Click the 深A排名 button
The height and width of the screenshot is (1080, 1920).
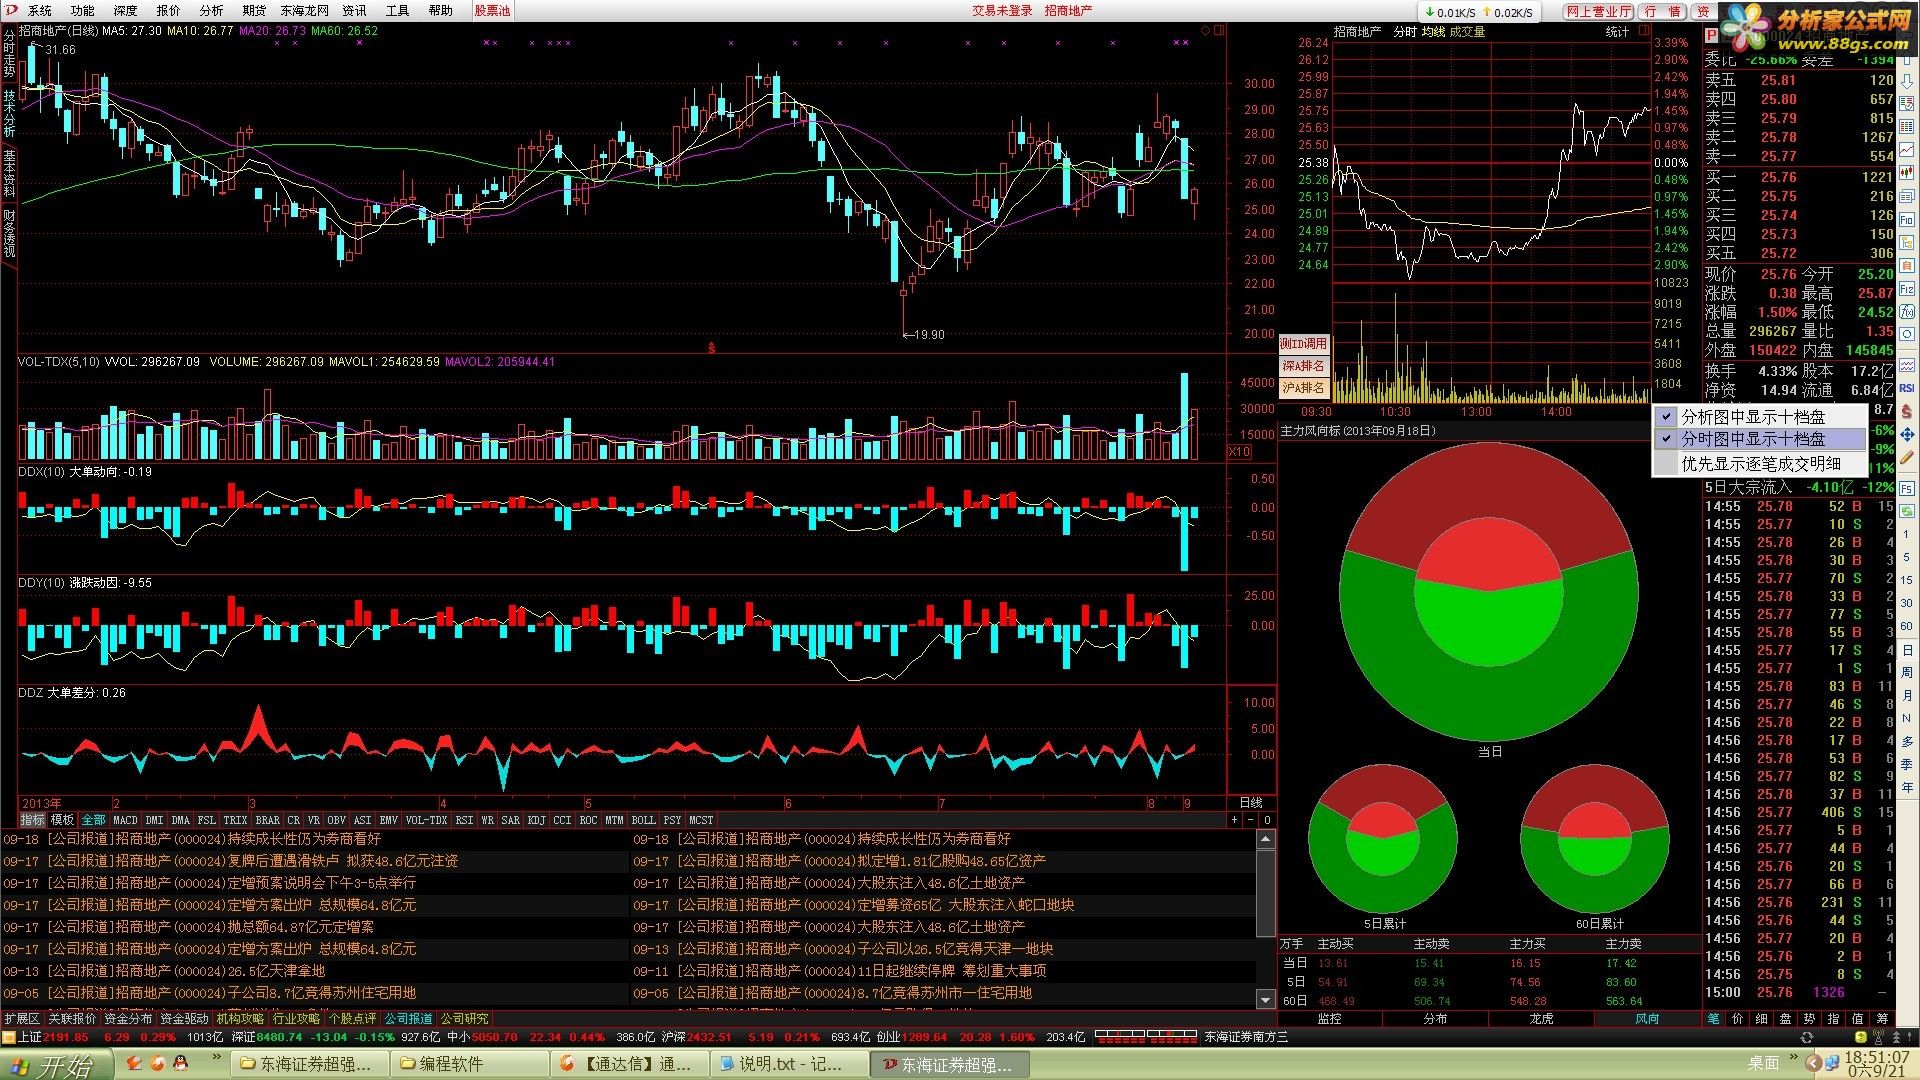[x=1303, y=366]
